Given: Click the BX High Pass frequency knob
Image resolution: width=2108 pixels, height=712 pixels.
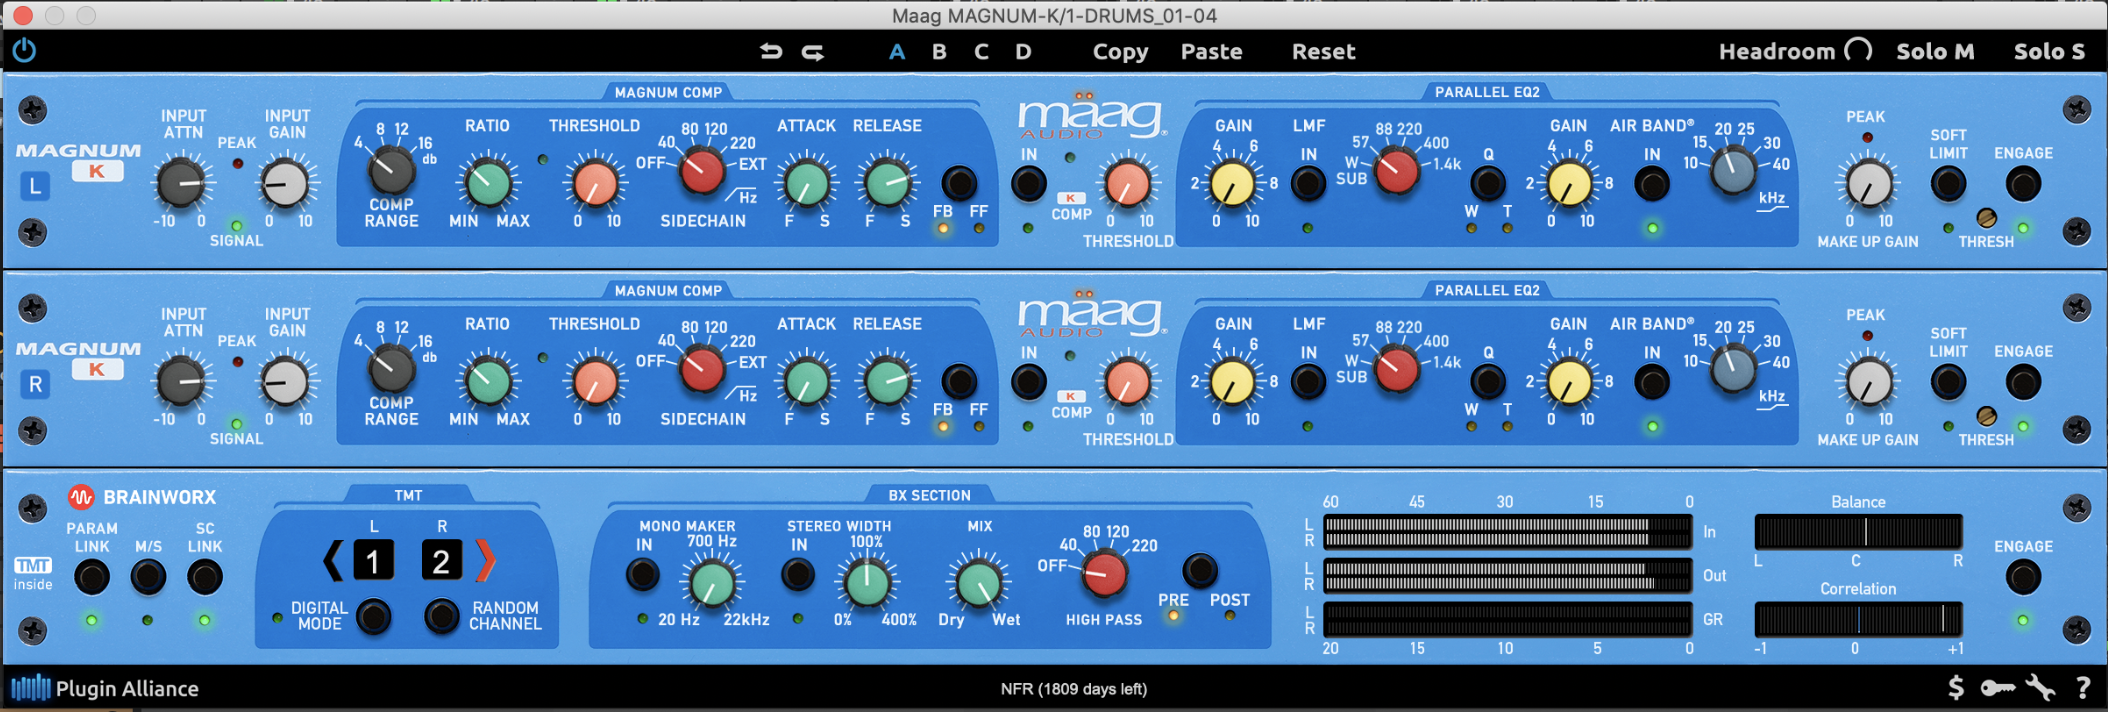Looking at the screenshot, I should [1104, 574].
